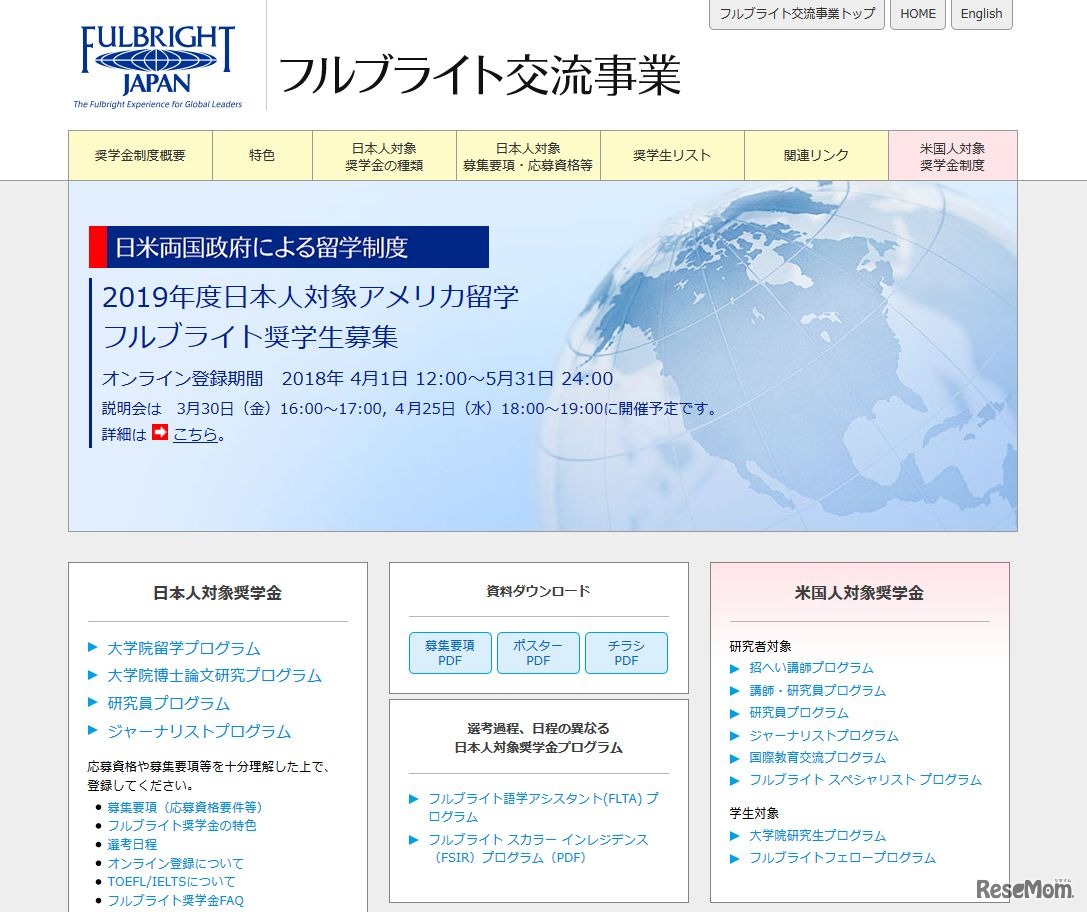Open the ジャーナリストプログラム link
This screenshot has height=912, width=1087.
(197, 731)
